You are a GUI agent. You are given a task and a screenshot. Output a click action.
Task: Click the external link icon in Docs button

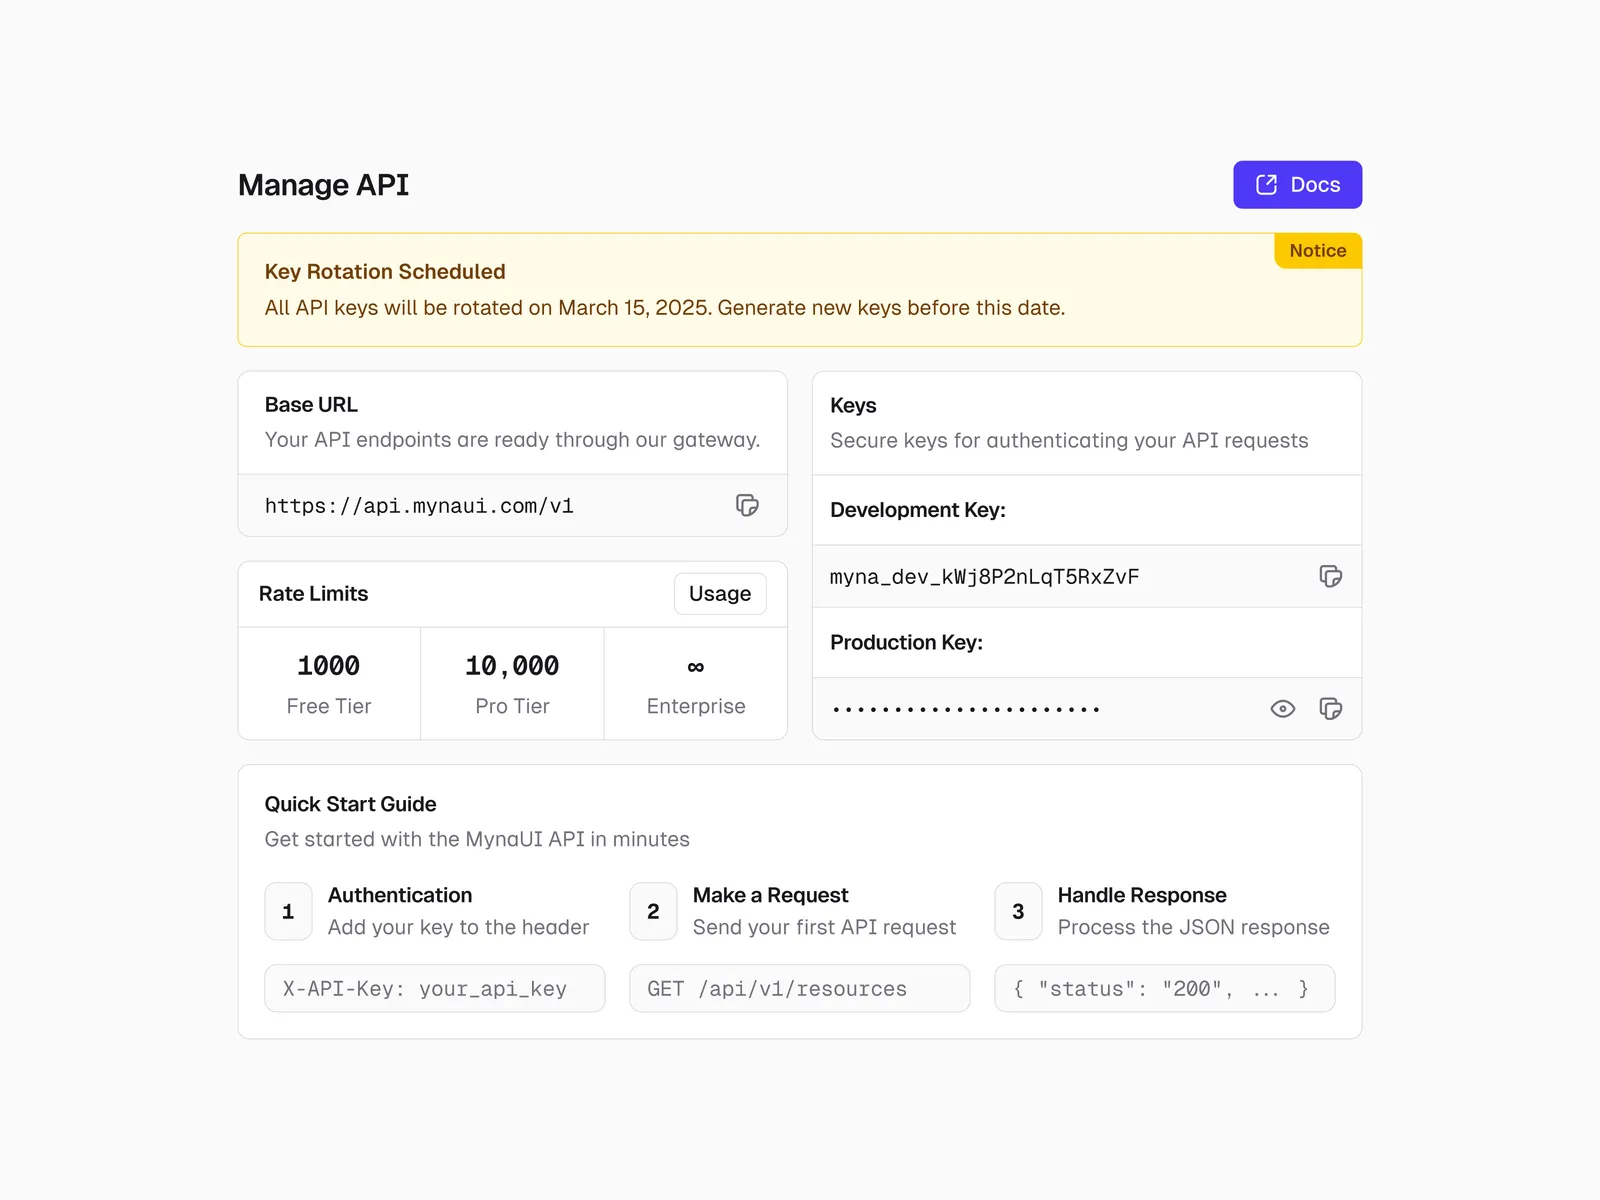pyautogui.click(x=1266, y=185)
